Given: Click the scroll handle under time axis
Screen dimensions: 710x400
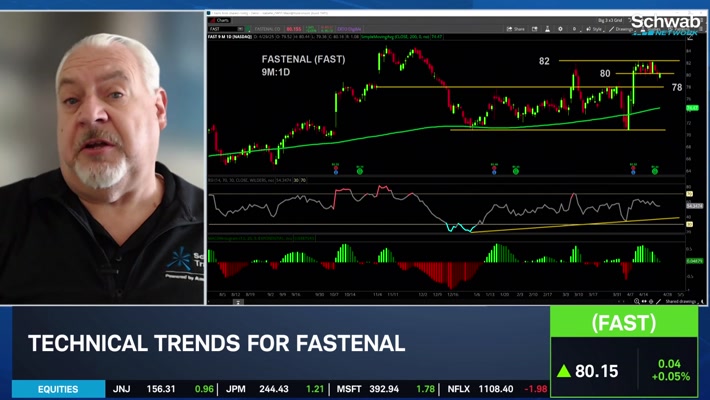Looking at the screenshot, I should [238, 302].
